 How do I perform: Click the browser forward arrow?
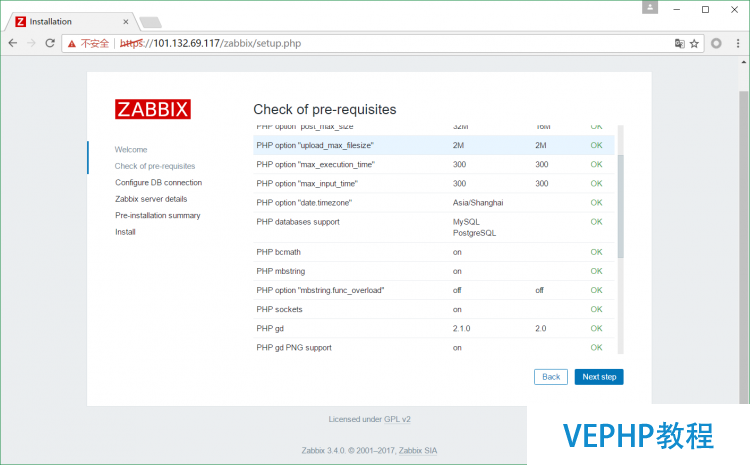[32, 43]
